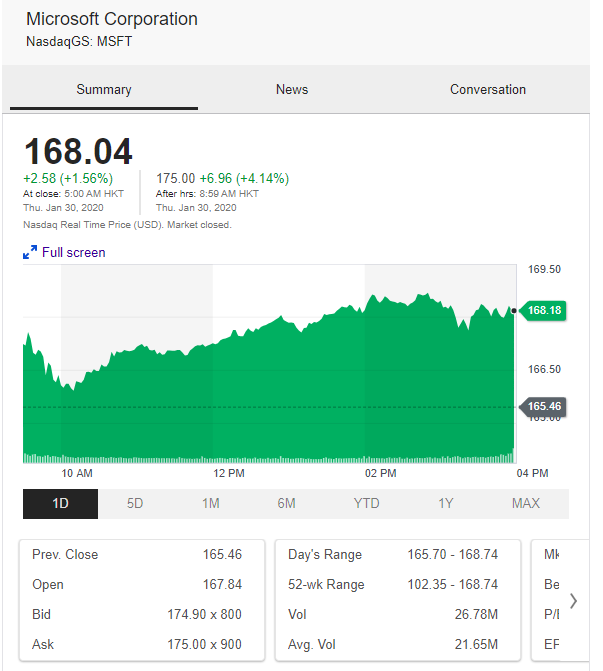Click the Ask value 175.00 x 900
This screenshot has height=671, width=603.
(x=205, y=644)
